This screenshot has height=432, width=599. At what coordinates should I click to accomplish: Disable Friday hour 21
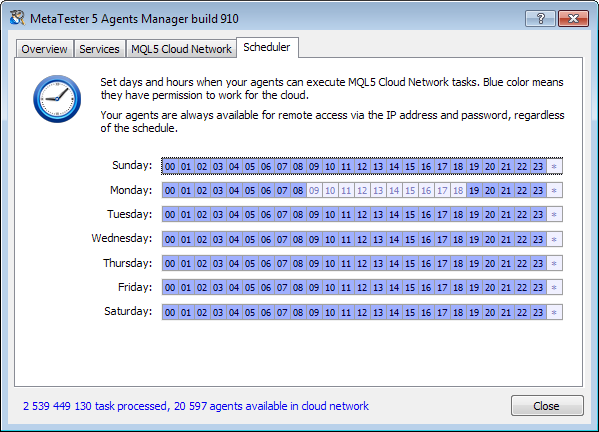tap(506, 288)
